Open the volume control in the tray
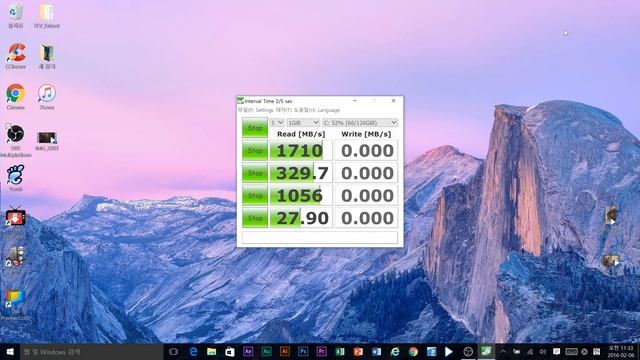The height and width of the screenshot is (360, 640). click(543, 351)
